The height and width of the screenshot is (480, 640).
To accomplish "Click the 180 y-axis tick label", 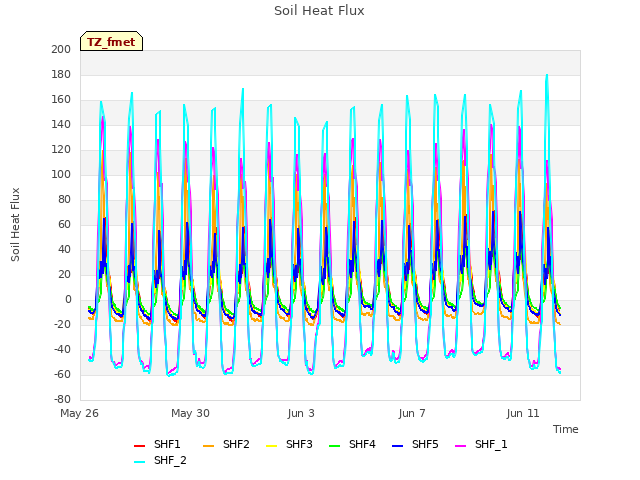I will (x=61, y=75).
